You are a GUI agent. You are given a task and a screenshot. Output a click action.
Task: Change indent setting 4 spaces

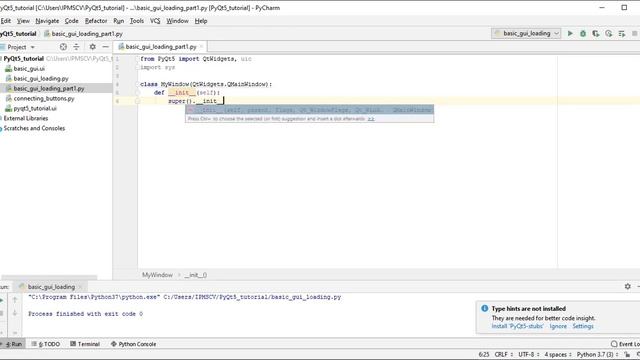click(x=558, y=354)
